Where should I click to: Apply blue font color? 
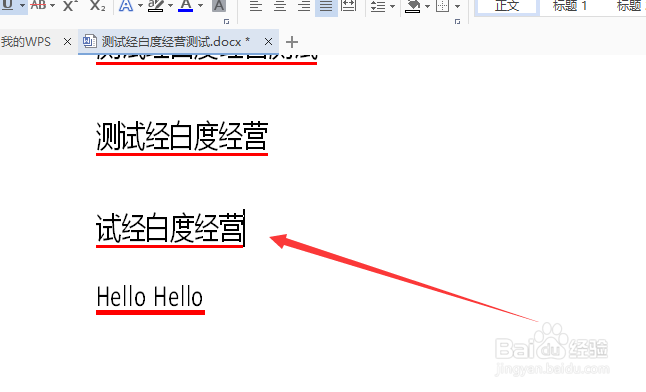185,5
